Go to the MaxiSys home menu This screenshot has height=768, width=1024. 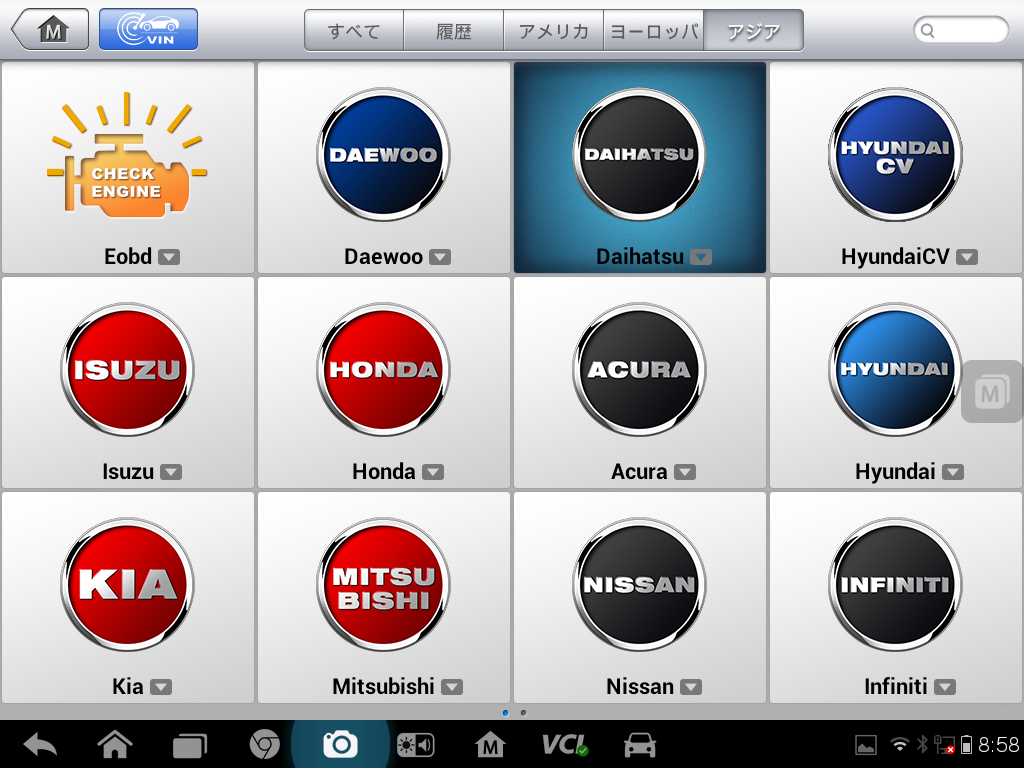pos(51,29)
